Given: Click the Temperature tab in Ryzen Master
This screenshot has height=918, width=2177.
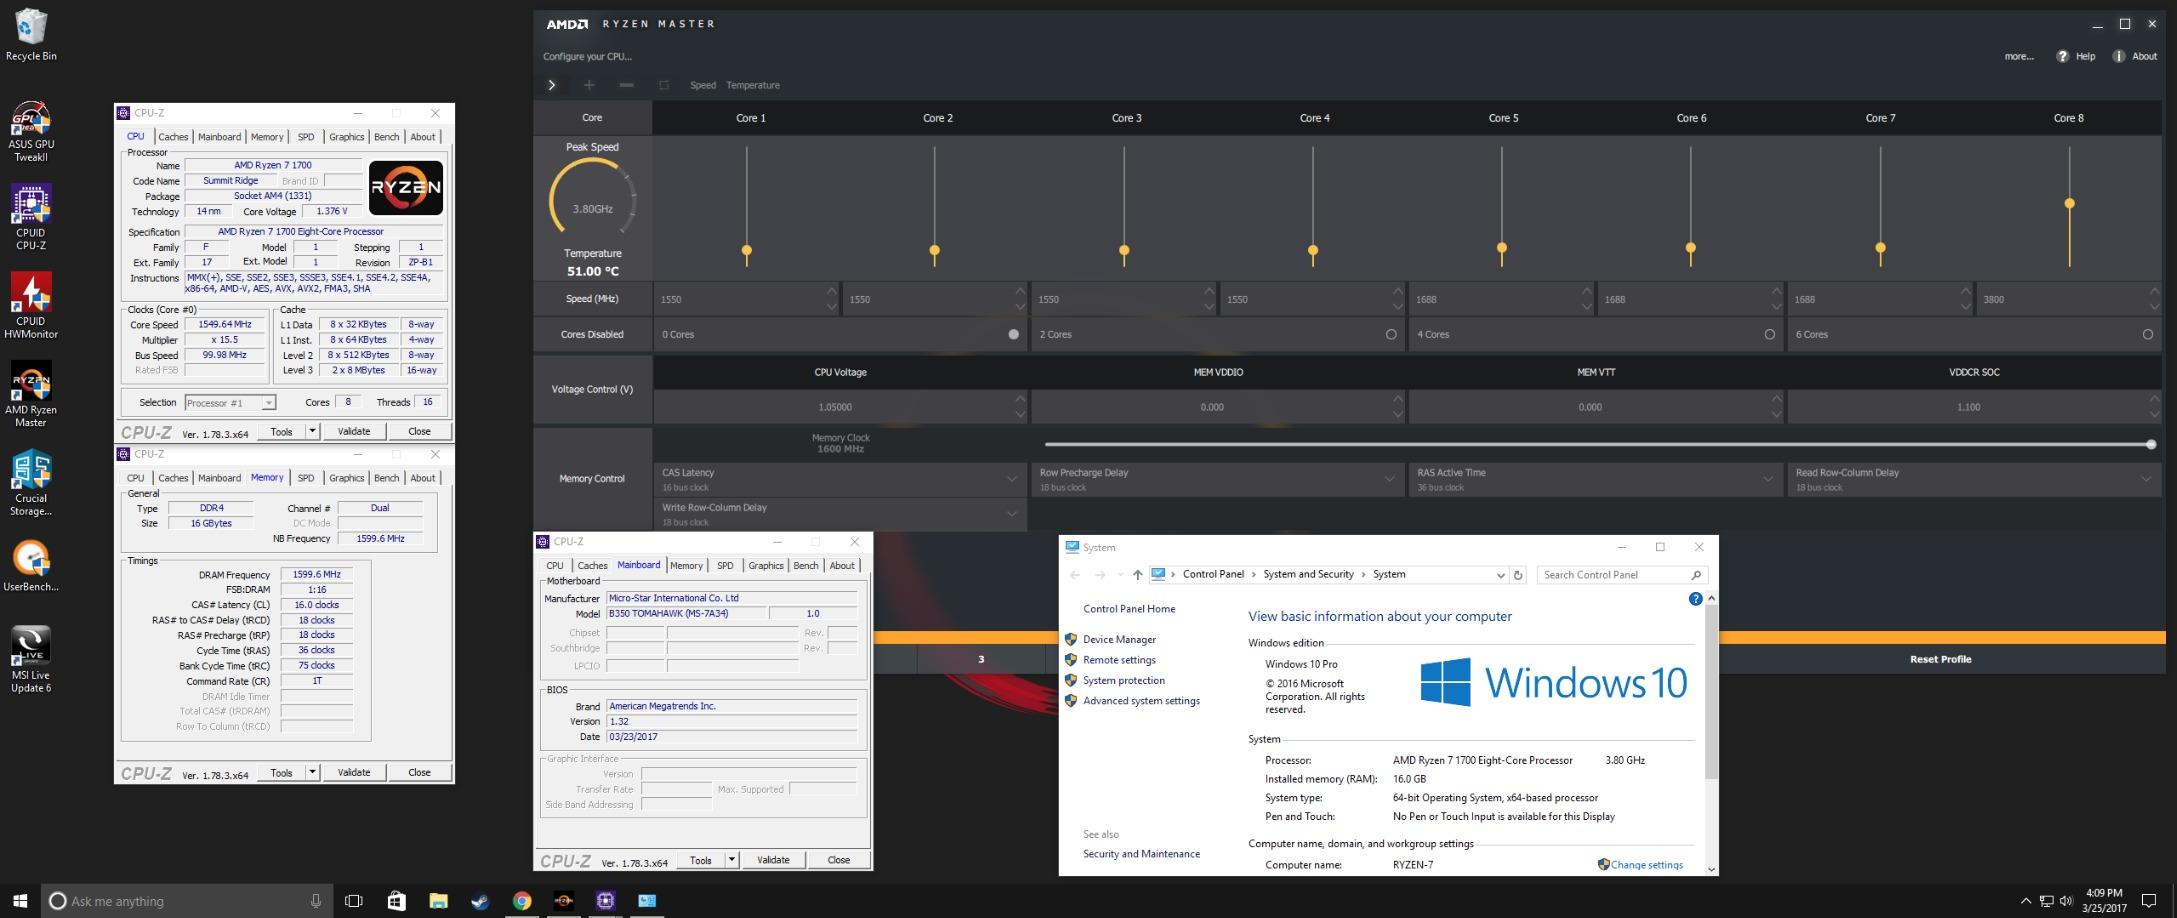Looking at the screenshot, I should [753, 85].
